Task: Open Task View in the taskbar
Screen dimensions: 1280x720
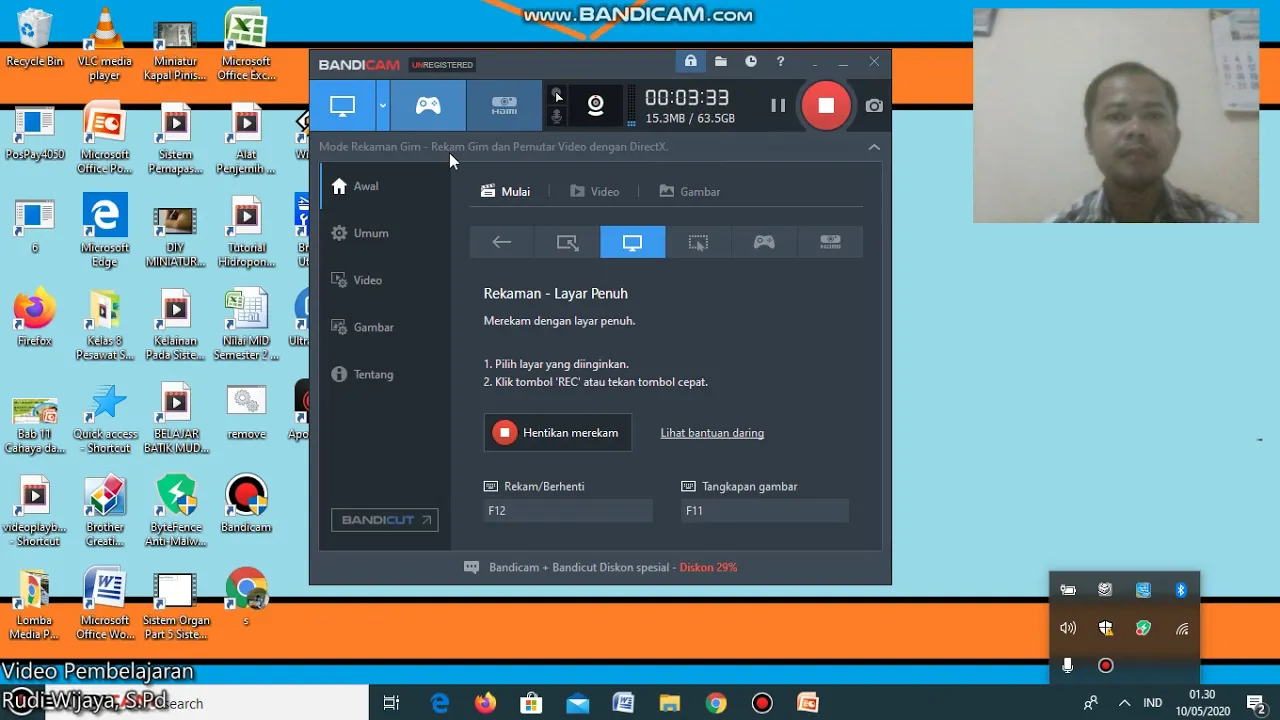Action: point(391,703)
